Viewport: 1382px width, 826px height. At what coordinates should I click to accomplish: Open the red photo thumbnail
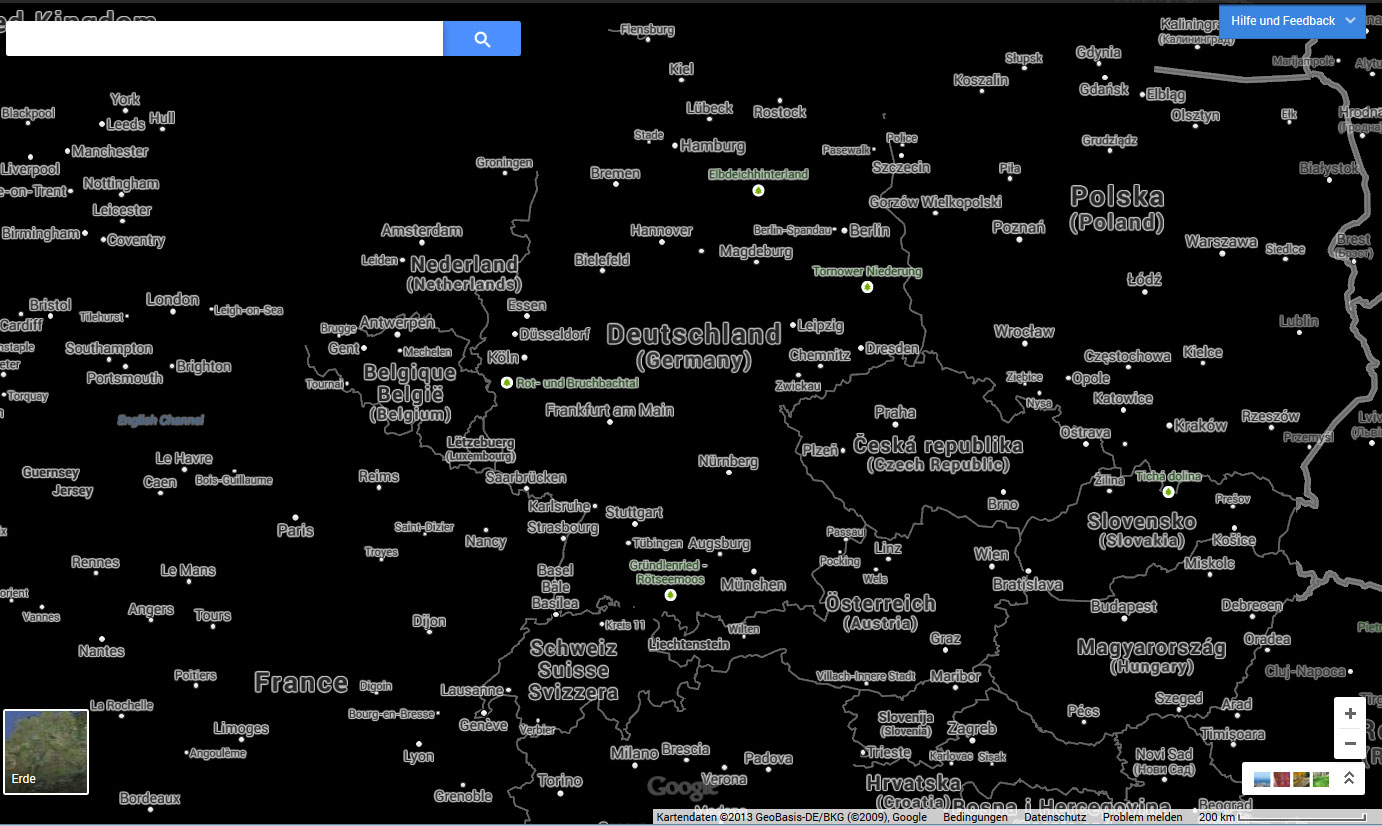coord(1282,779)
